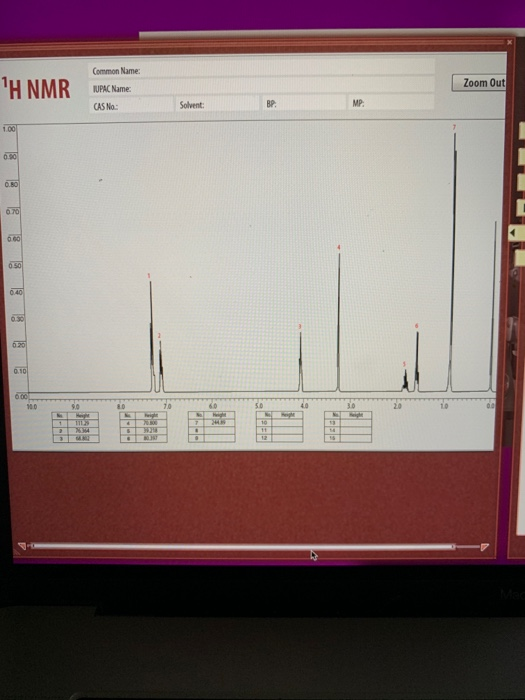Click the empty height cell for peak 10
Image resolution: width=525 pixels, height=700 pixels.
click(x=288, y=423)
